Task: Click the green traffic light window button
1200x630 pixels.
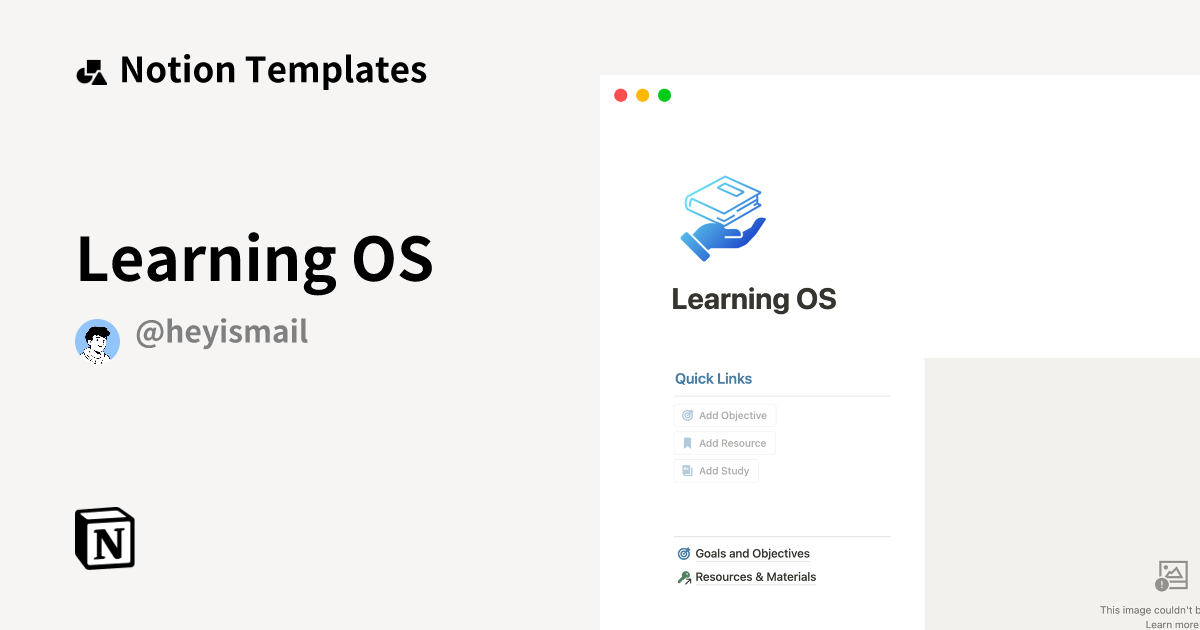Action: pyautogui.click(x=664, y=95)
